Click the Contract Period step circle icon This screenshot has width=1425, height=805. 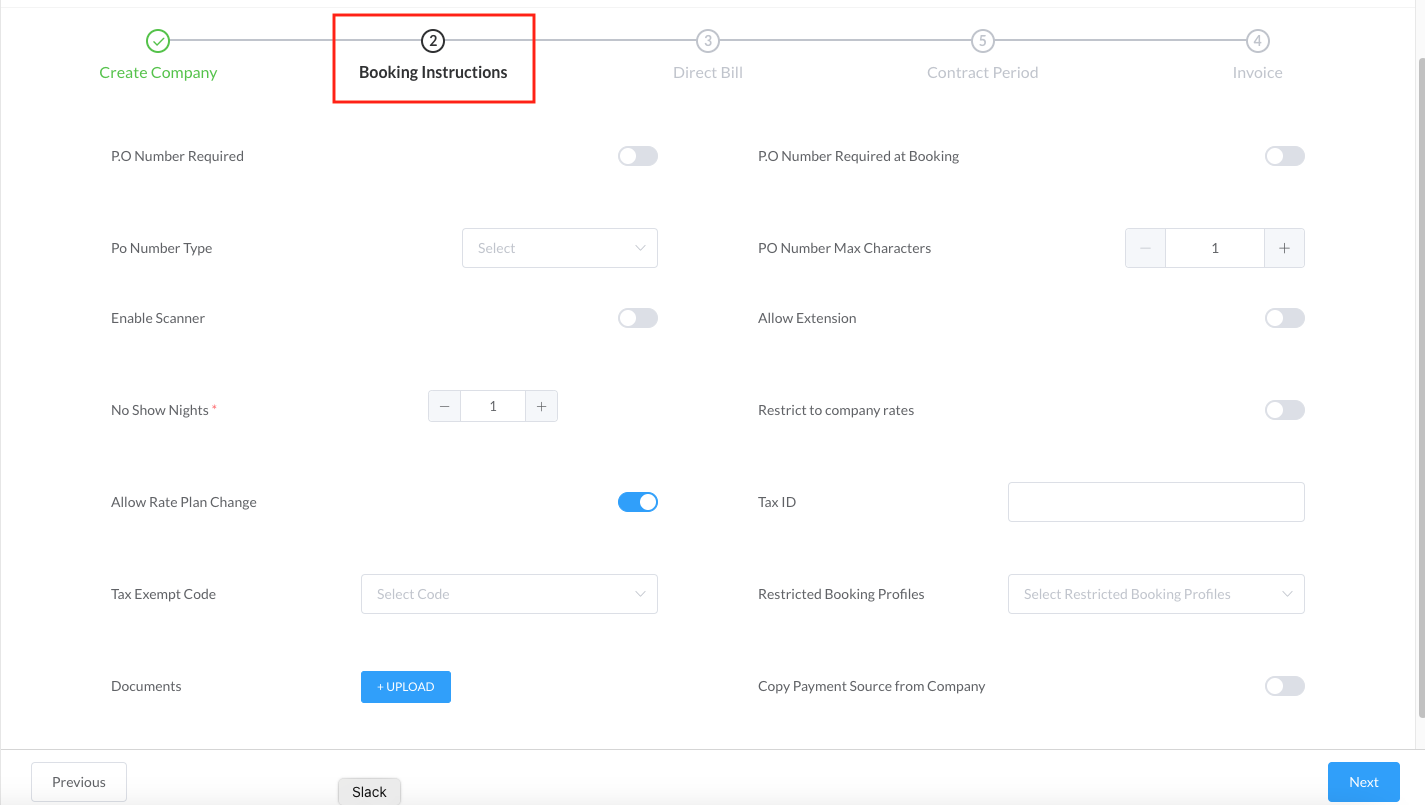[982, 41]
